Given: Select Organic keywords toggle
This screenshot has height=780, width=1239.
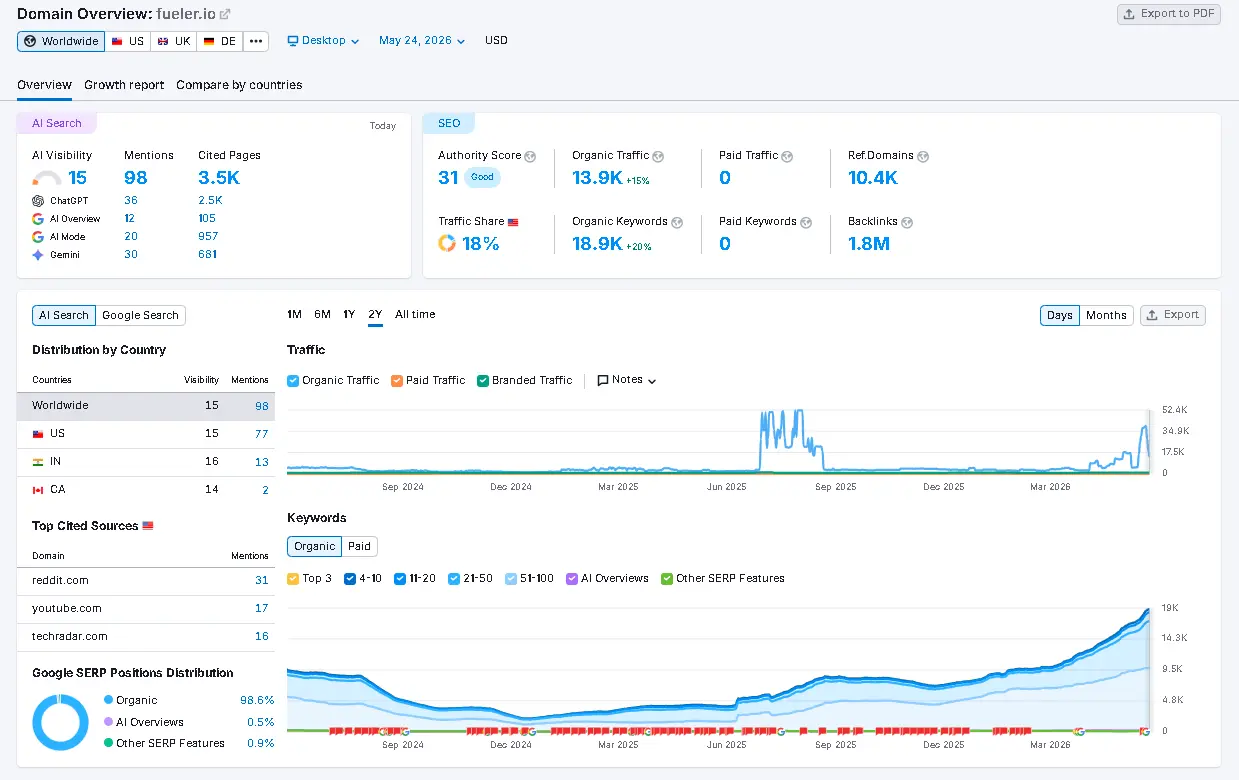Looking at the screenshot, I should click(x=314, y=546).
